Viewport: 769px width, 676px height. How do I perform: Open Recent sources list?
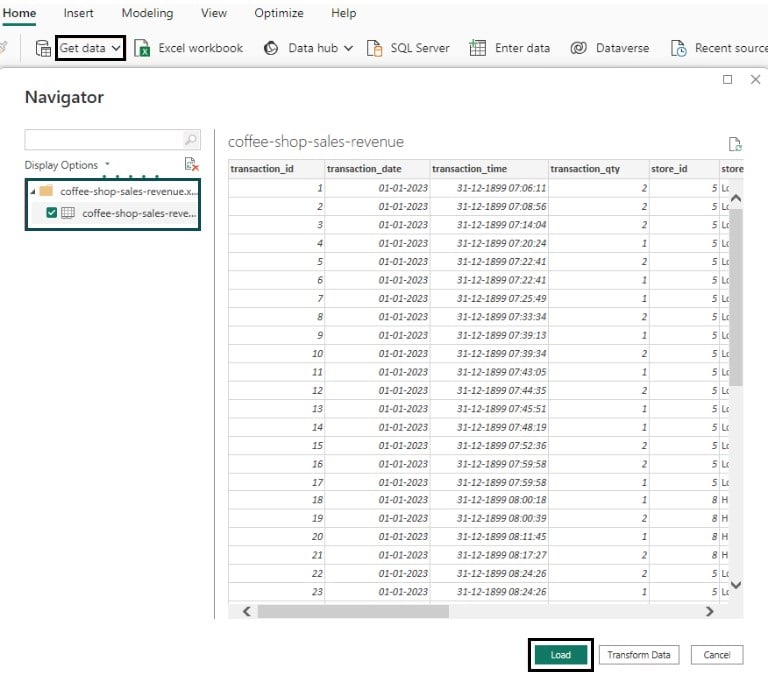[731, 48]
